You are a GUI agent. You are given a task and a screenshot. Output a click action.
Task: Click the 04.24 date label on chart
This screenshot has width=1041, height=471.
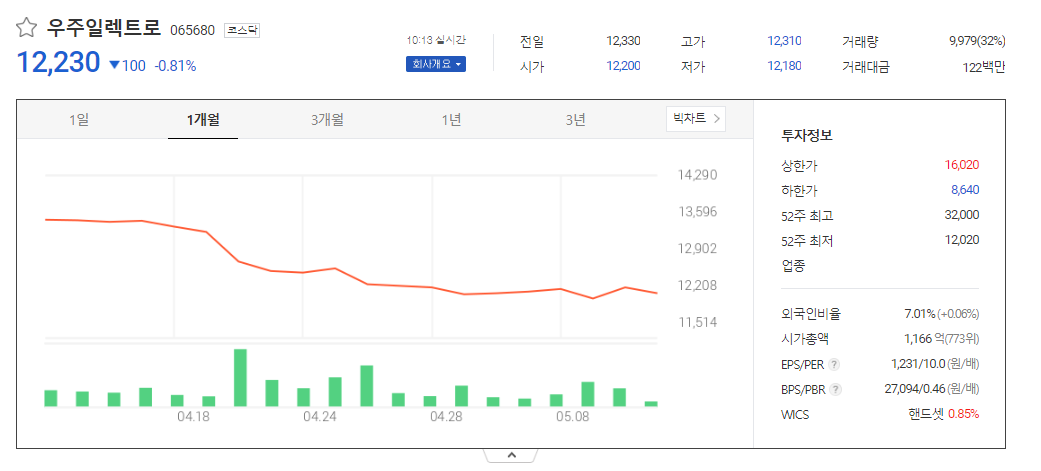320,417
